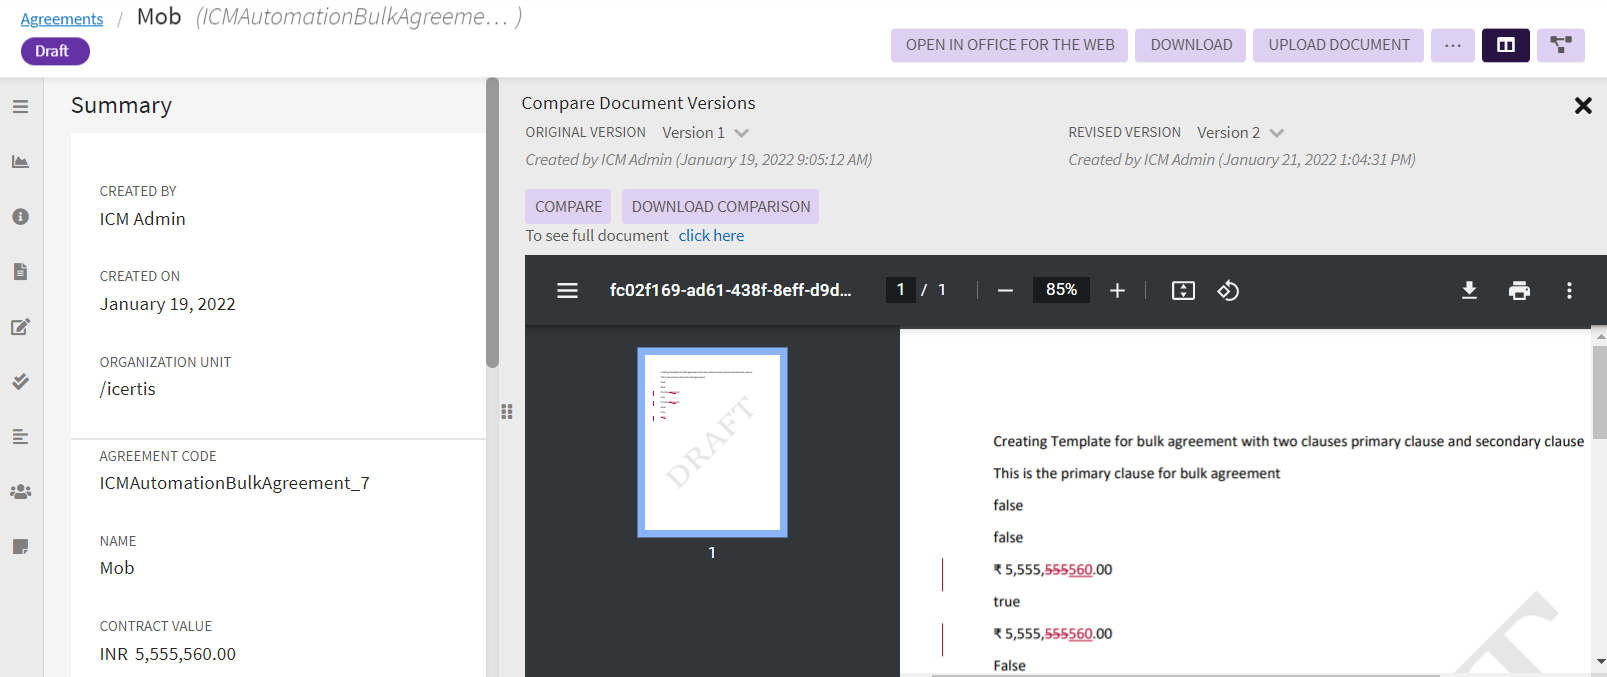The image size is (1607, 677).
Task: Open PDF viewer more actions menu
Action: [x=1568, y=291]
